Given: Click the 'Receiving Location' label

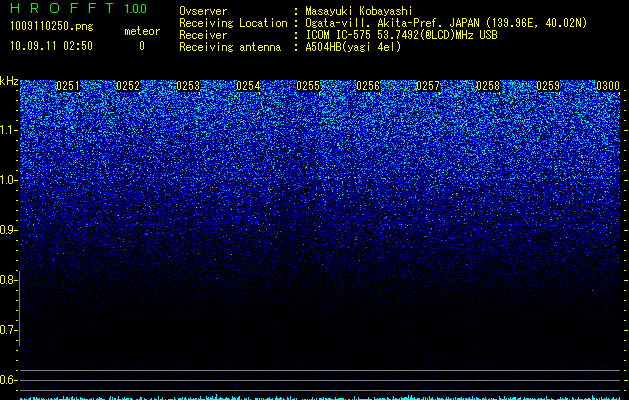Looking at the screenshot, I should [x=233, y=23].
